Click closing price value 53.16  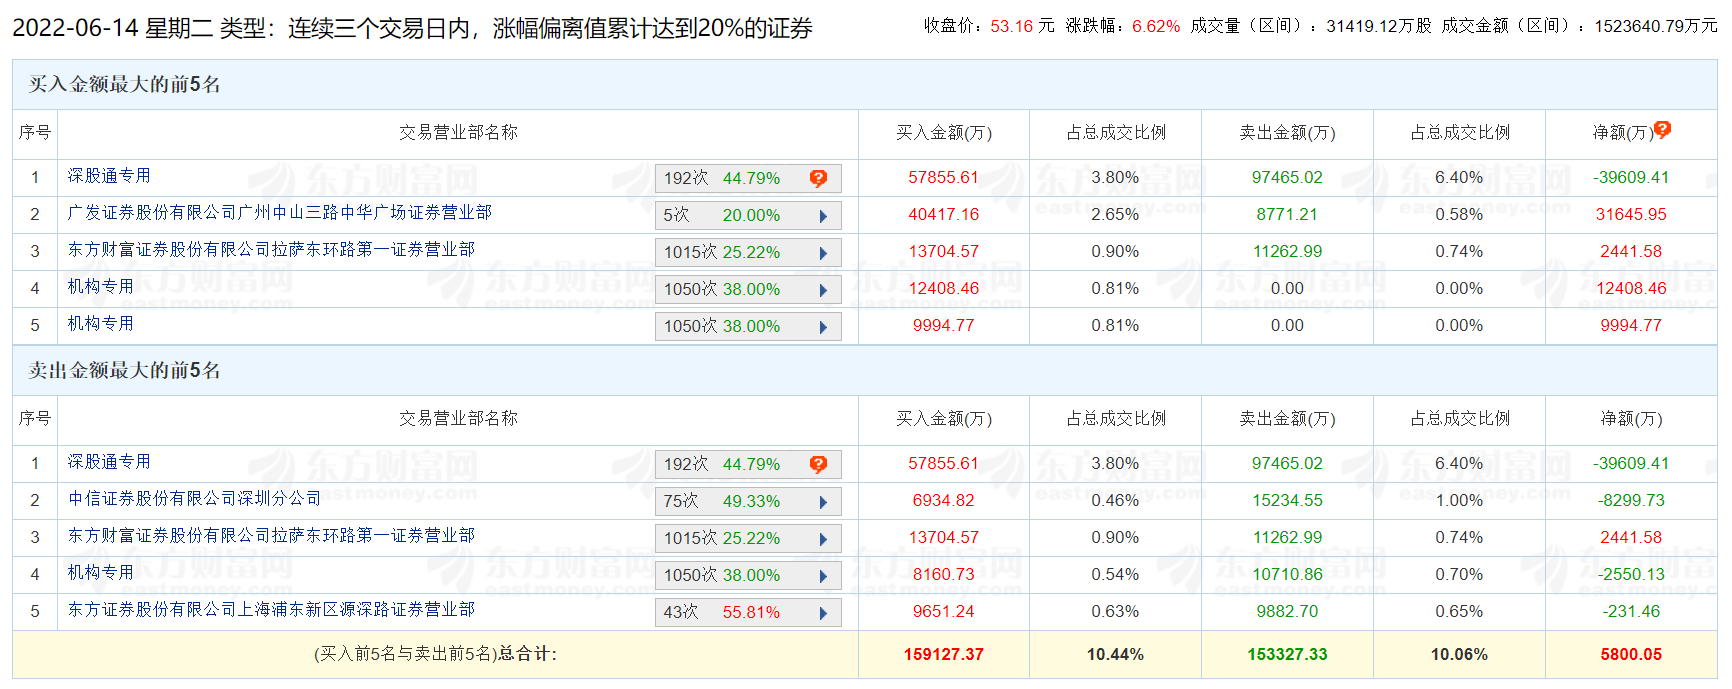point(1012,26)
